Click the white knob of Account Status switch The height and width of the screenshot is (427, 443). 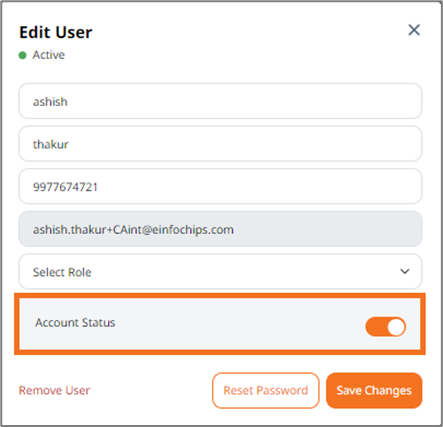coord(396,326)
